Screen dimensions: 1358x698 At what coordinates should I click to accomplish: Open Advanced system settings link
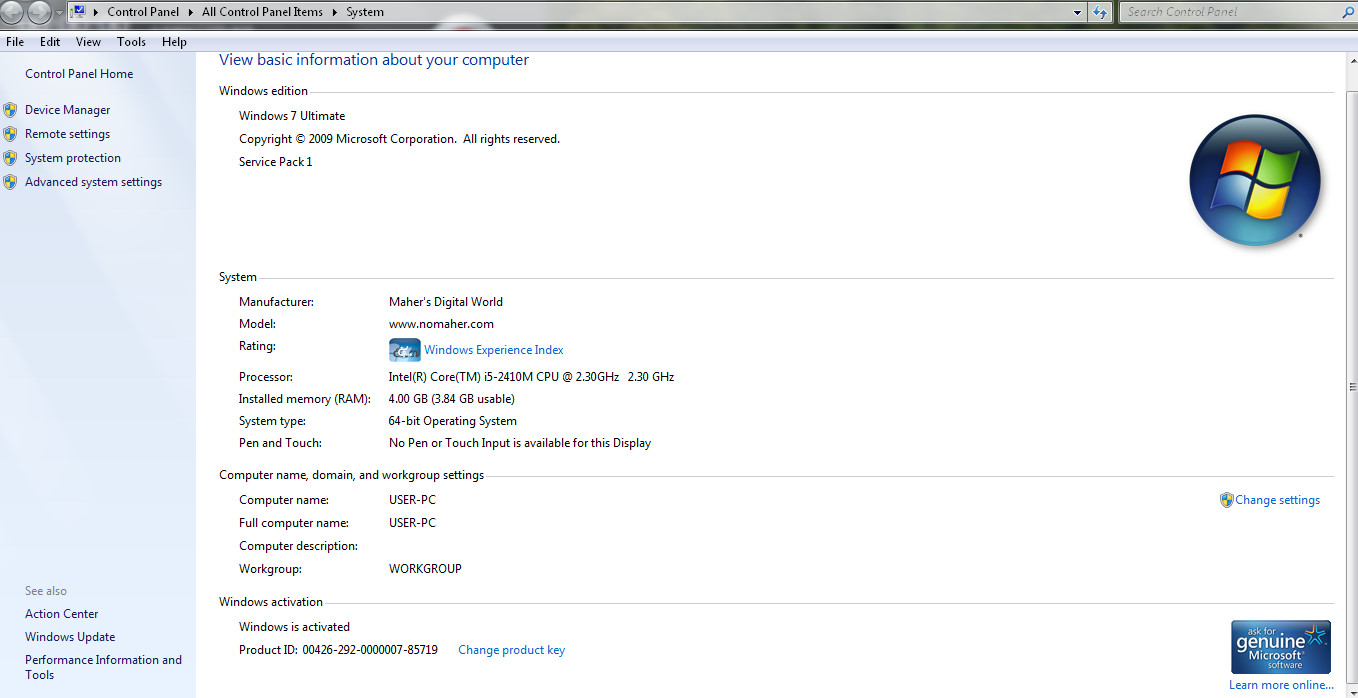[93, 182]
